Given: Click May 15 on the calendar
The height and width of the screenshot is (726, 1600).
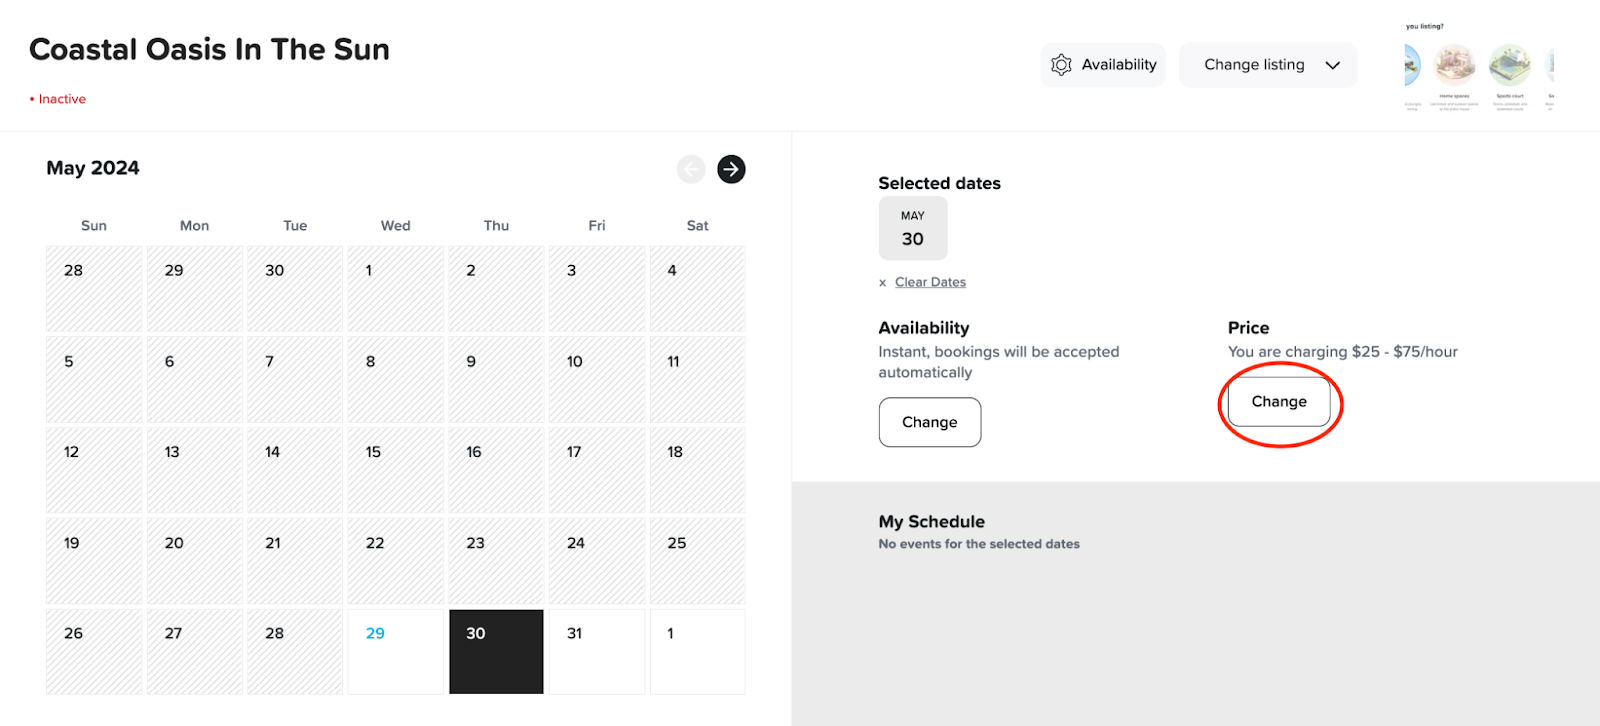Looking at the screenshot, I should click(x=395, y=470).
